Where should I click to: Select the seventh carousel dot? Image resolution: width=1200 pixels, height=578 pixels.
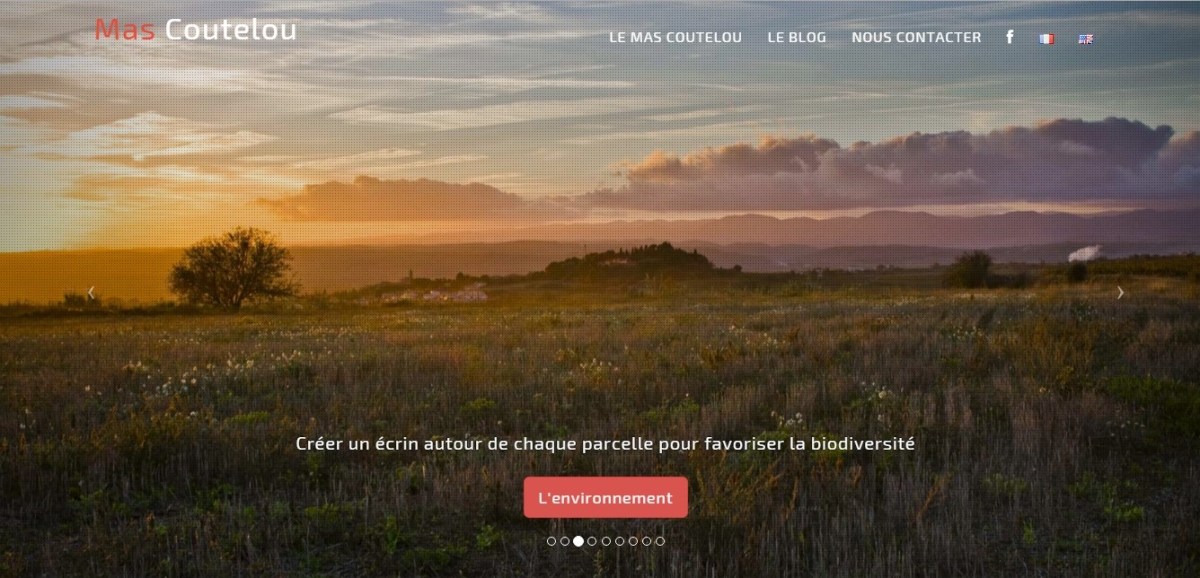(x=633, y=541)
